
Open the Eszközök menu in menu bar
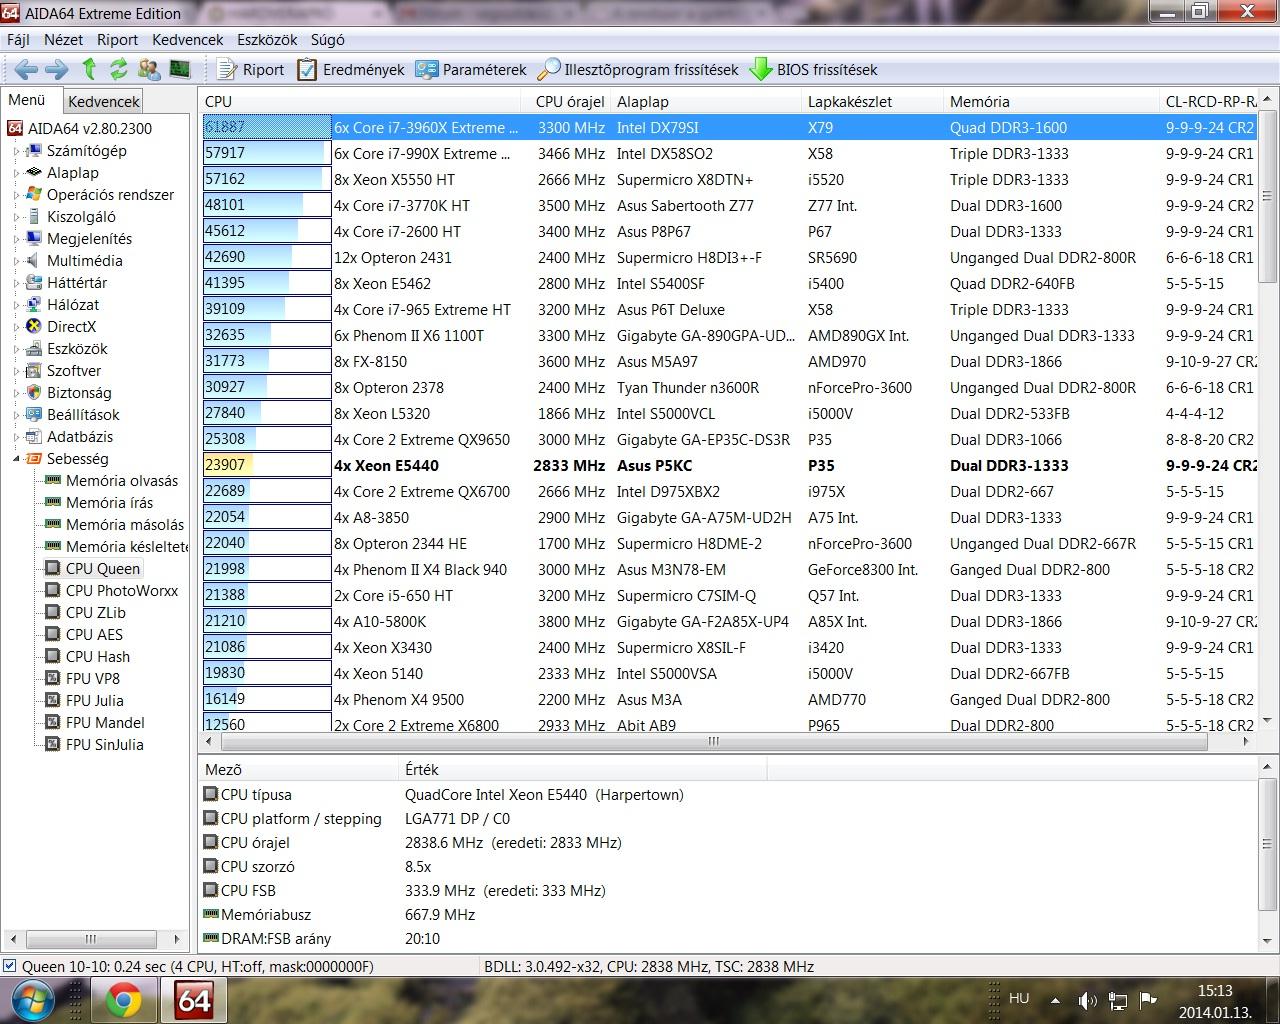(x=267, y=40)
